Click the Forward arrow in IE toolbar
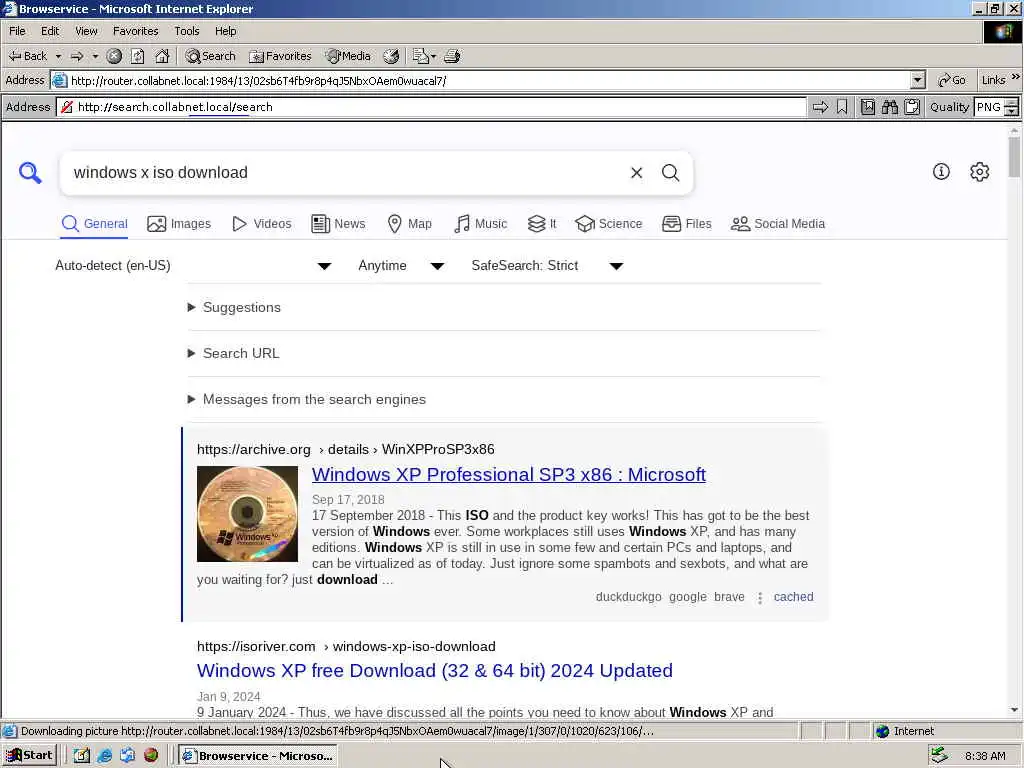 pyautogui.click(x=77, y=56)
